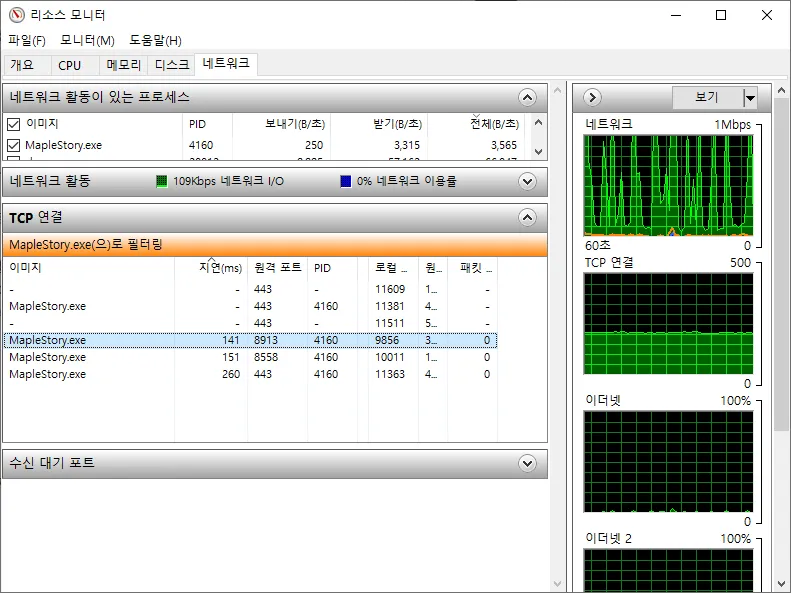
Task: Collapse the TCP 연결 section
Action: 527,217
